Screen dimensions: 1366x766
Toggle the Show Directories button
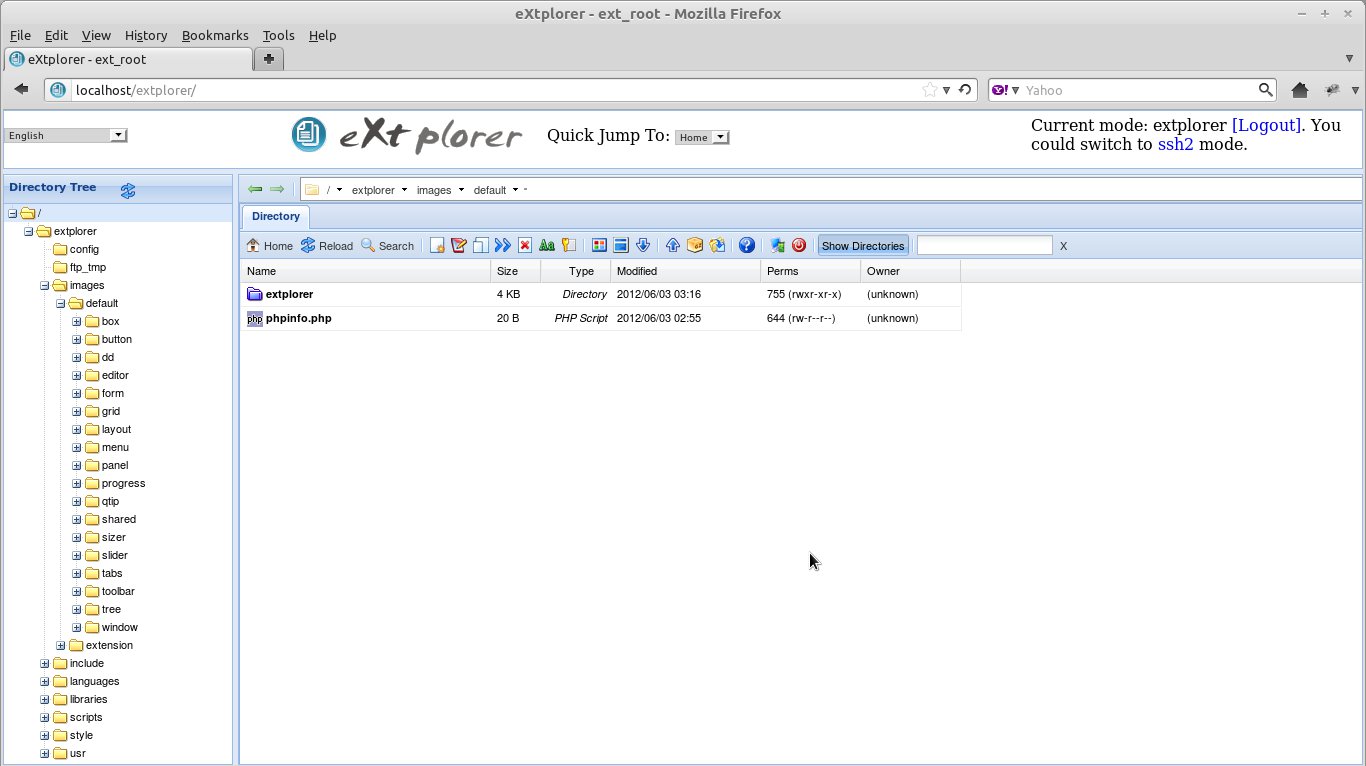tap(863, 246)
